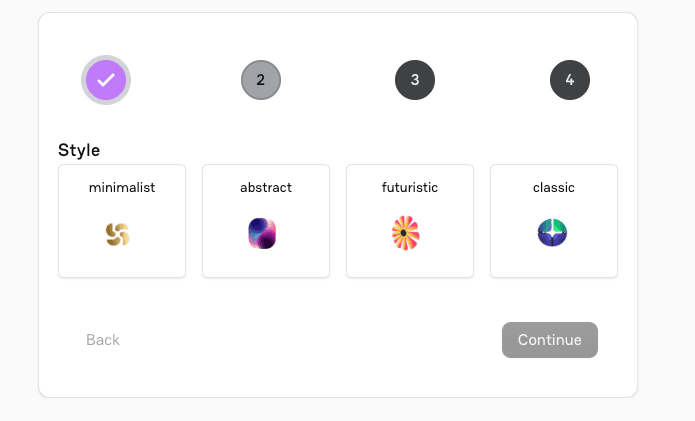Click the green and blue classic icon
The width and height of the screenshot is (695, 421).
(x=552, y=233)
